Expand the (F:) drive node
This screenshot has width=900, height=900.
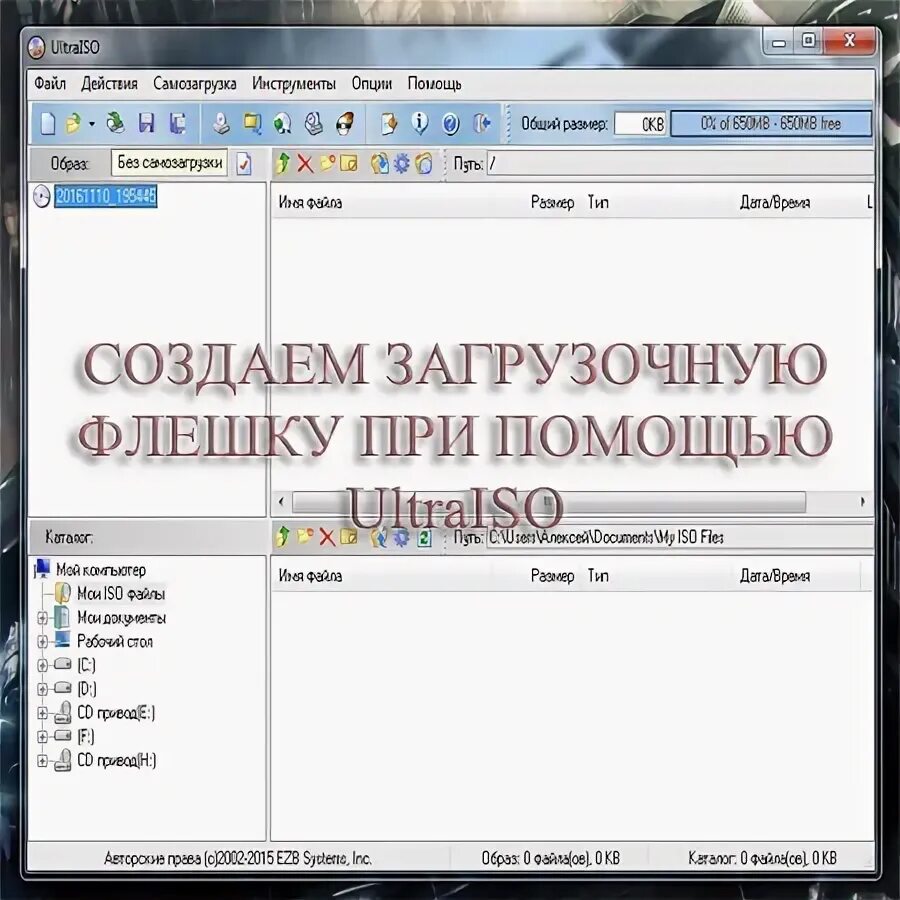[42, 736]
